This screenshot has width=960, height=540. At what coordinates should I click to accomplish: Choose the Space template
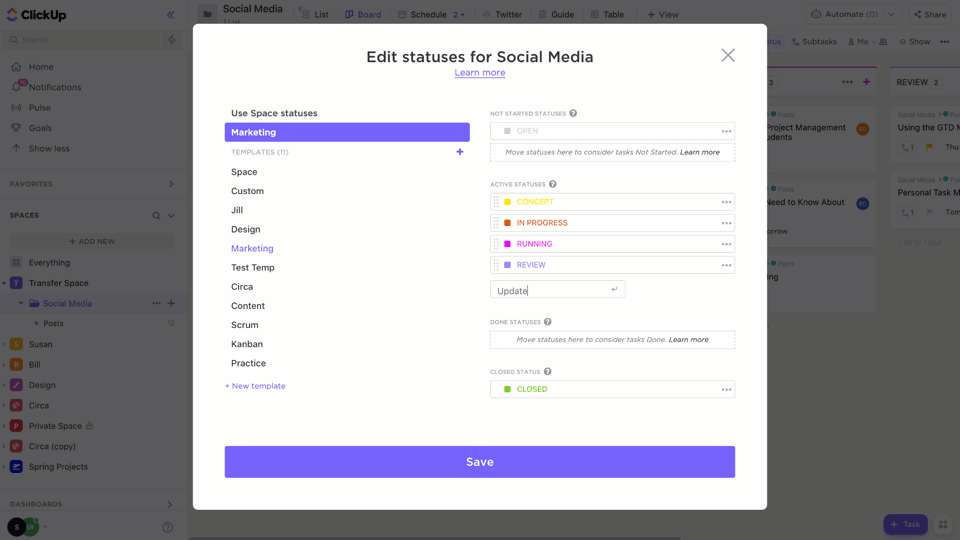[x=244, y=172]
